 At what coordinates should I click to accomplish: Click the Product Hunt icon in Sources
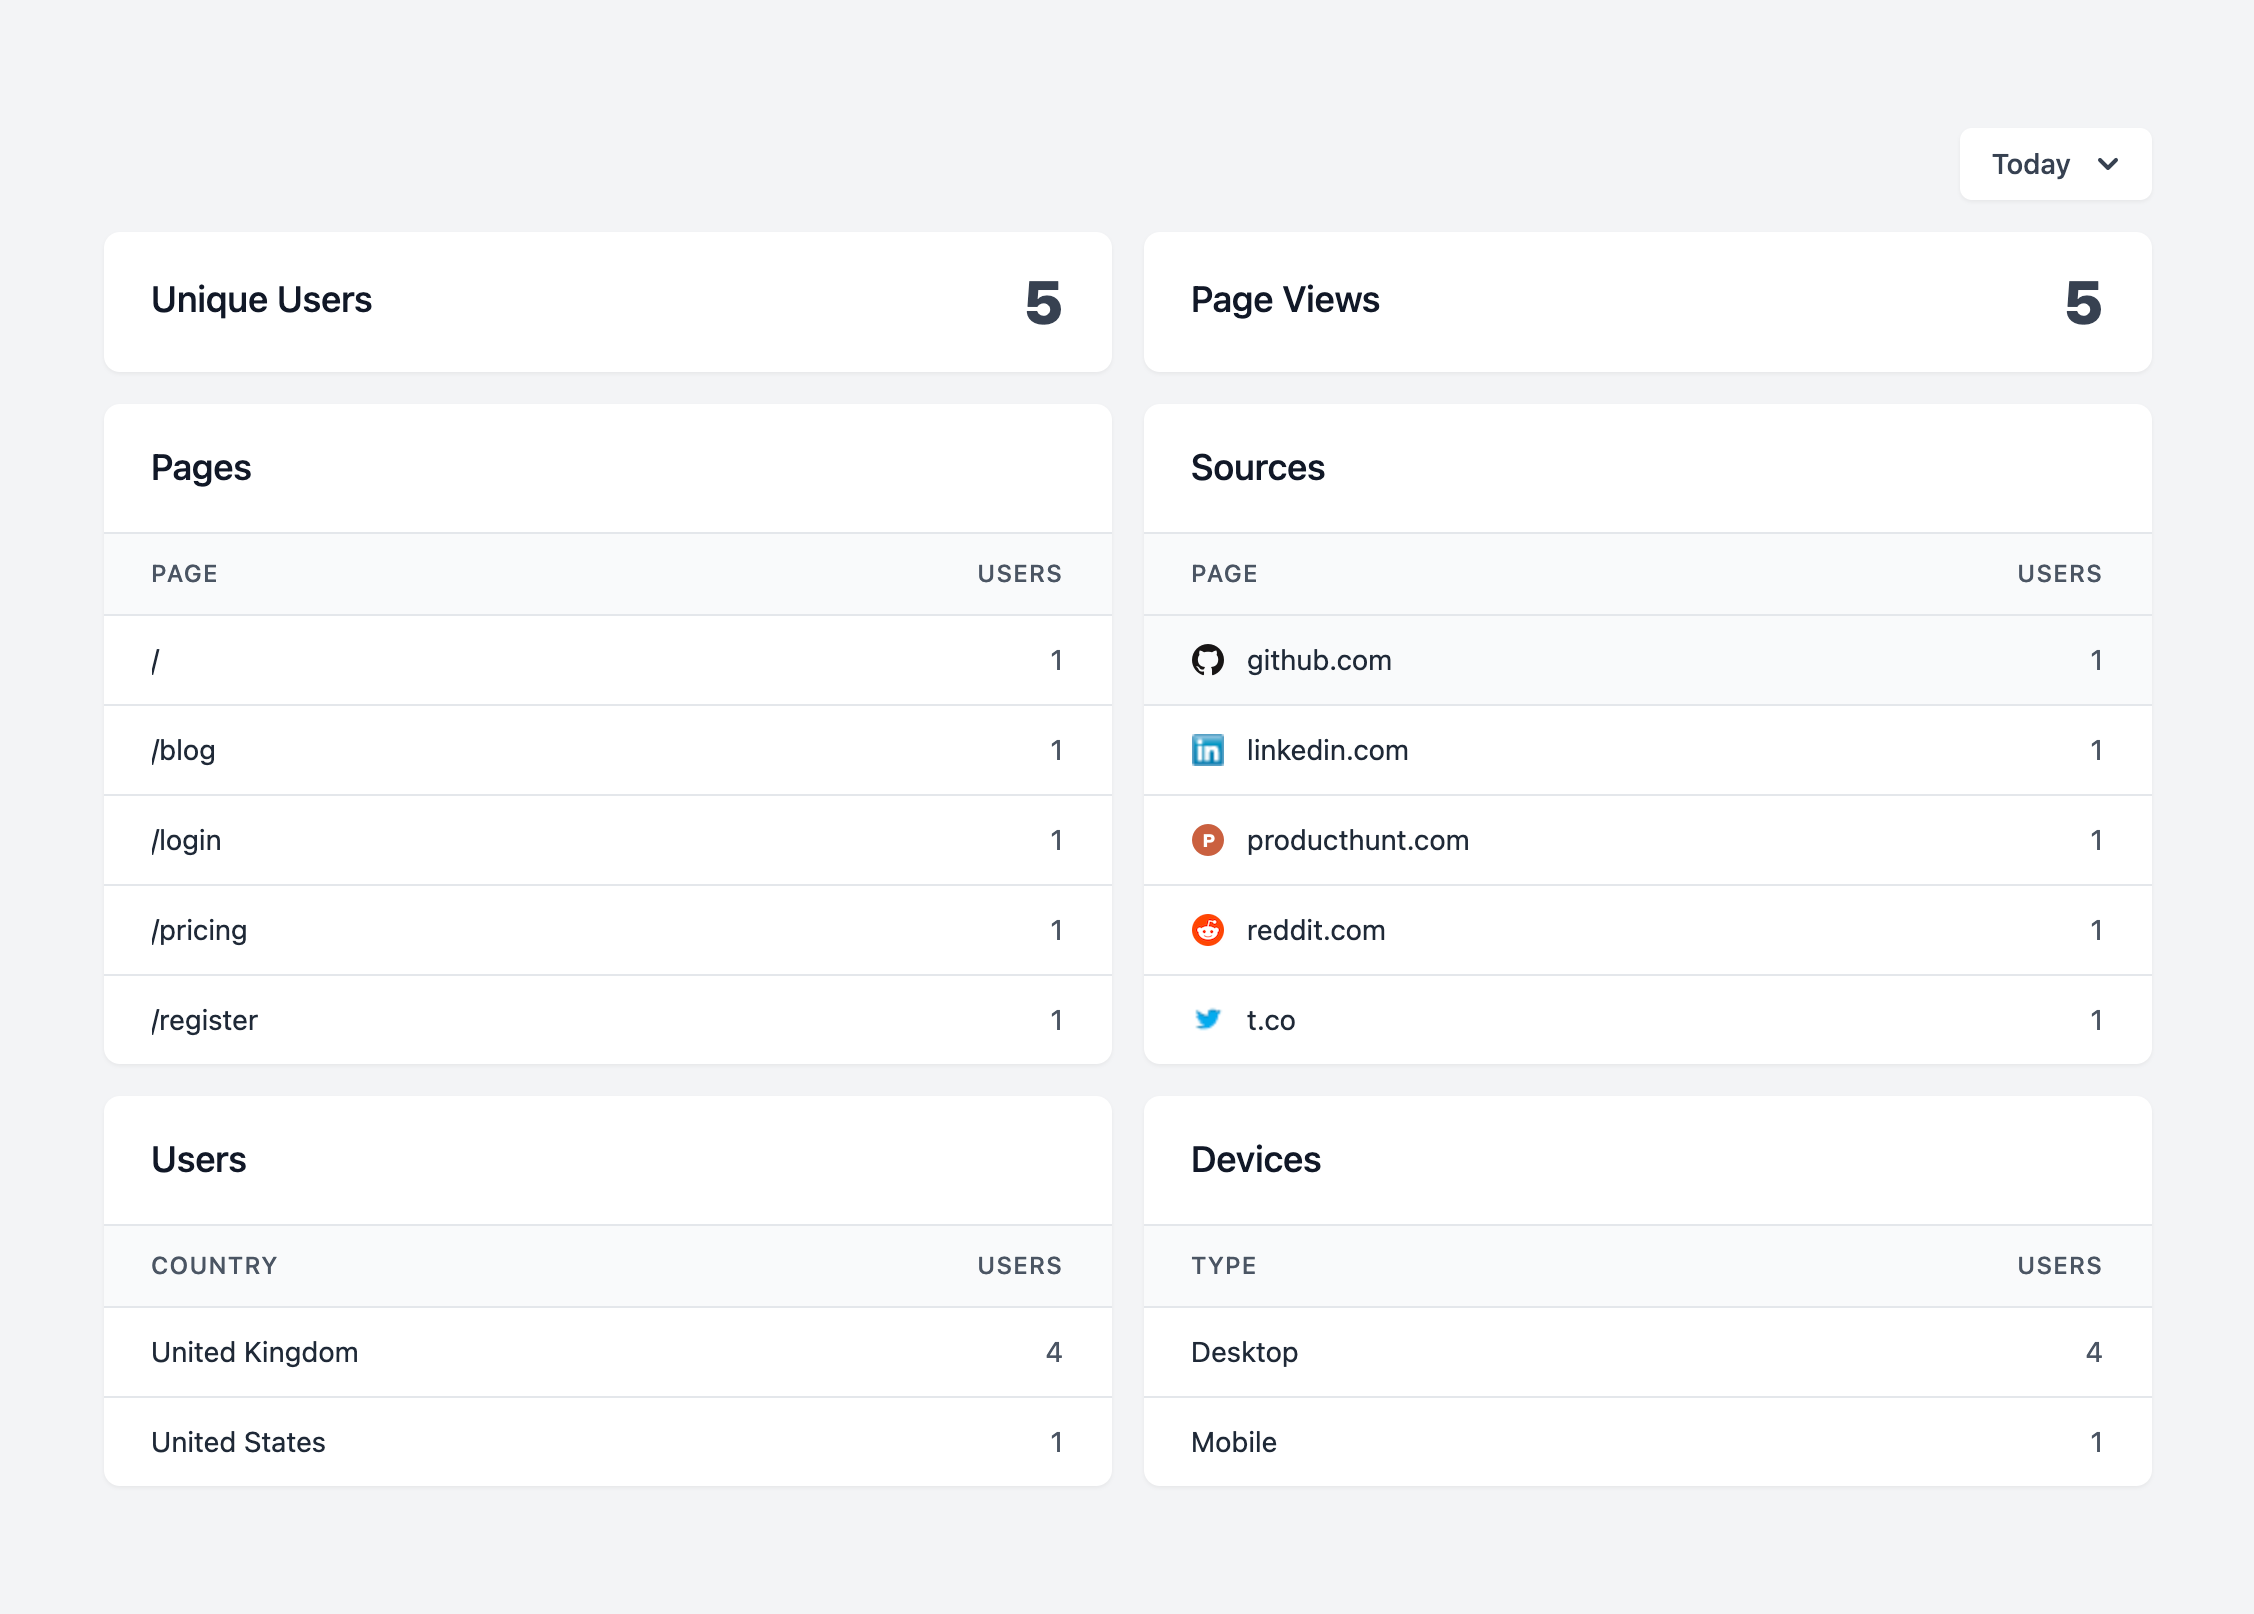click(x=1209, y=840)
